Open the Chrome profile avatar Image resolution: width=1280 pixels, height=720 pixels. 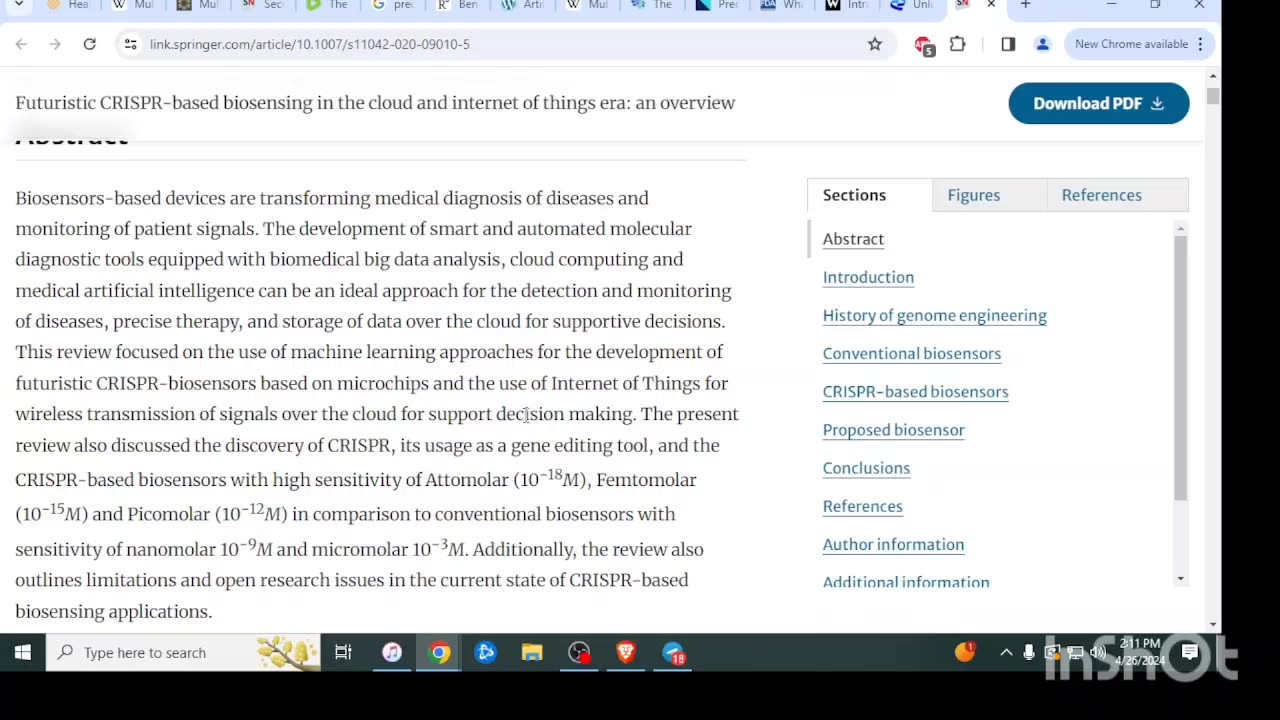1042,44
